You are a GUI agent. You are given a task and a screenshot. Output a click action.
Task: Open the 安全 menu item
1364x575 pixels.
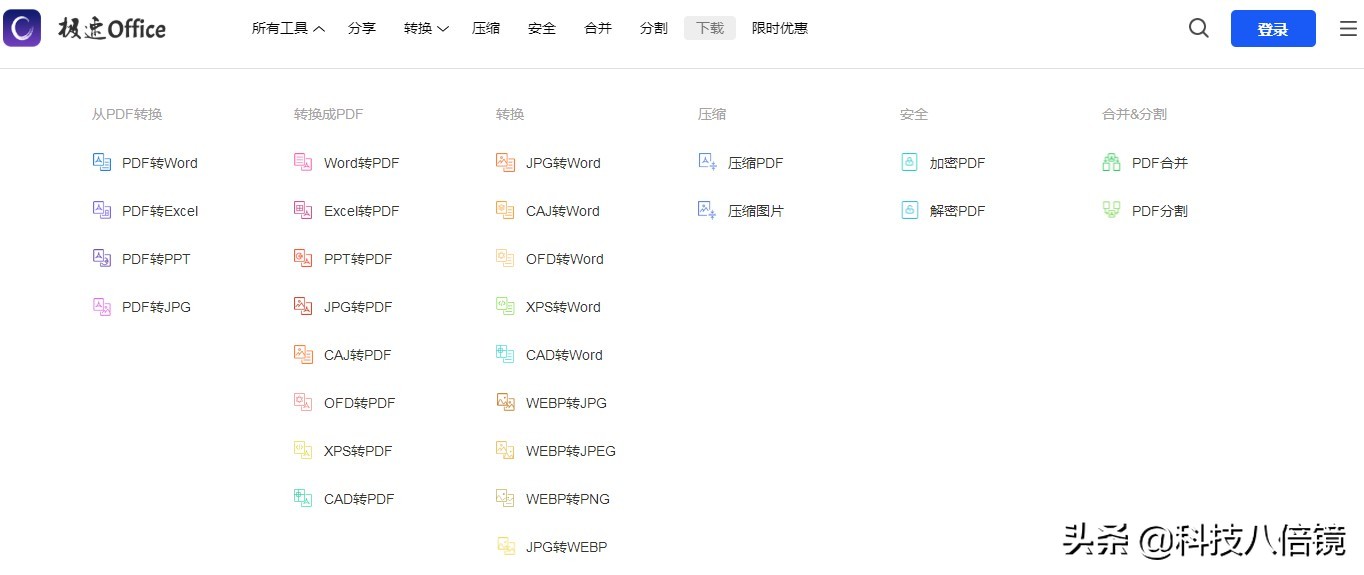[x=542, y=29]
